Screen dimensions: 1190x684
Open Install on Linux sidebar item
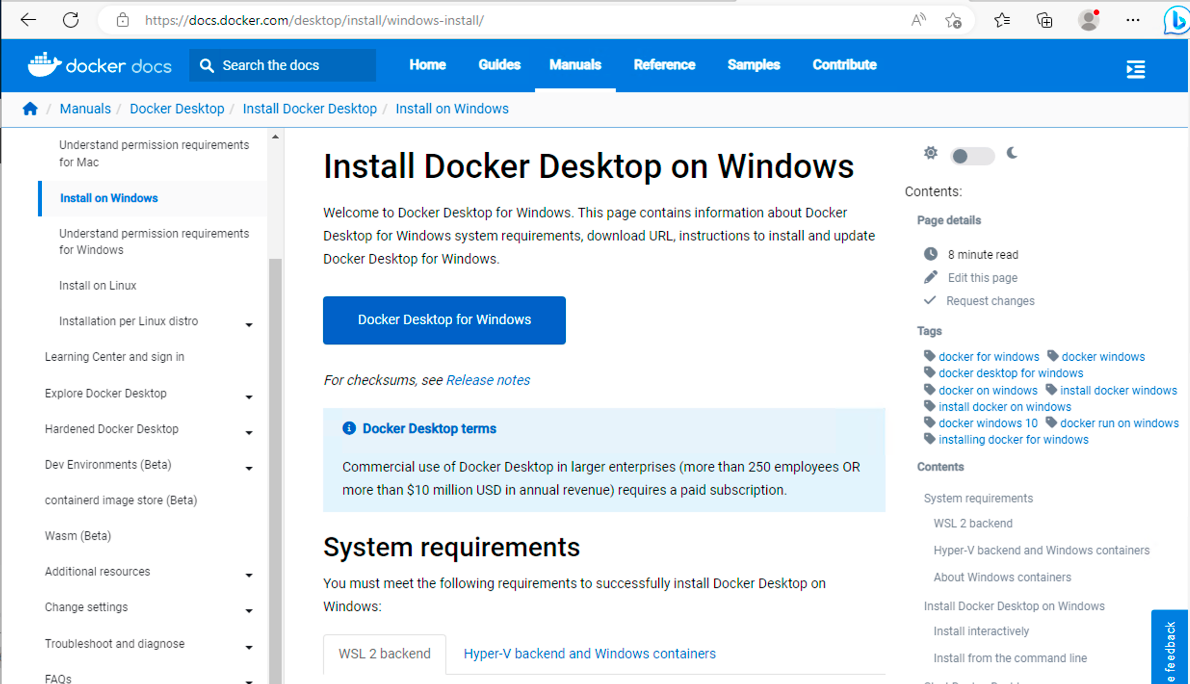[98, 285]
